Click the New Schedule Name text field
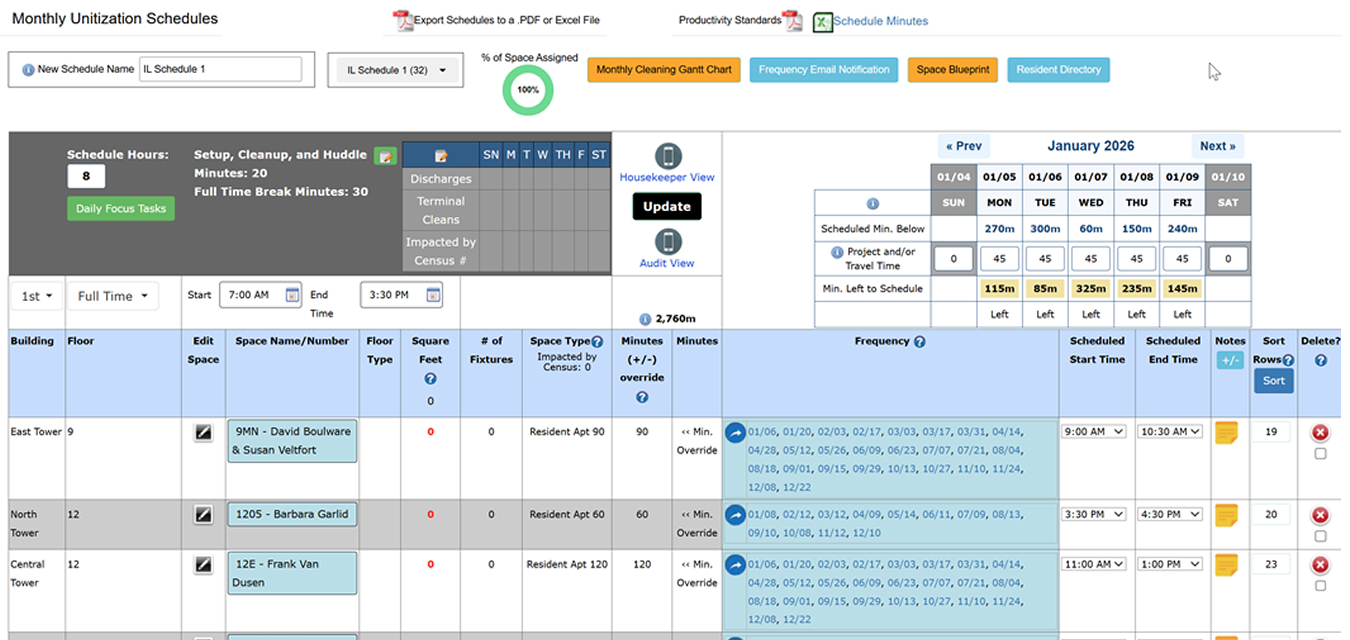 coord(220,69)
